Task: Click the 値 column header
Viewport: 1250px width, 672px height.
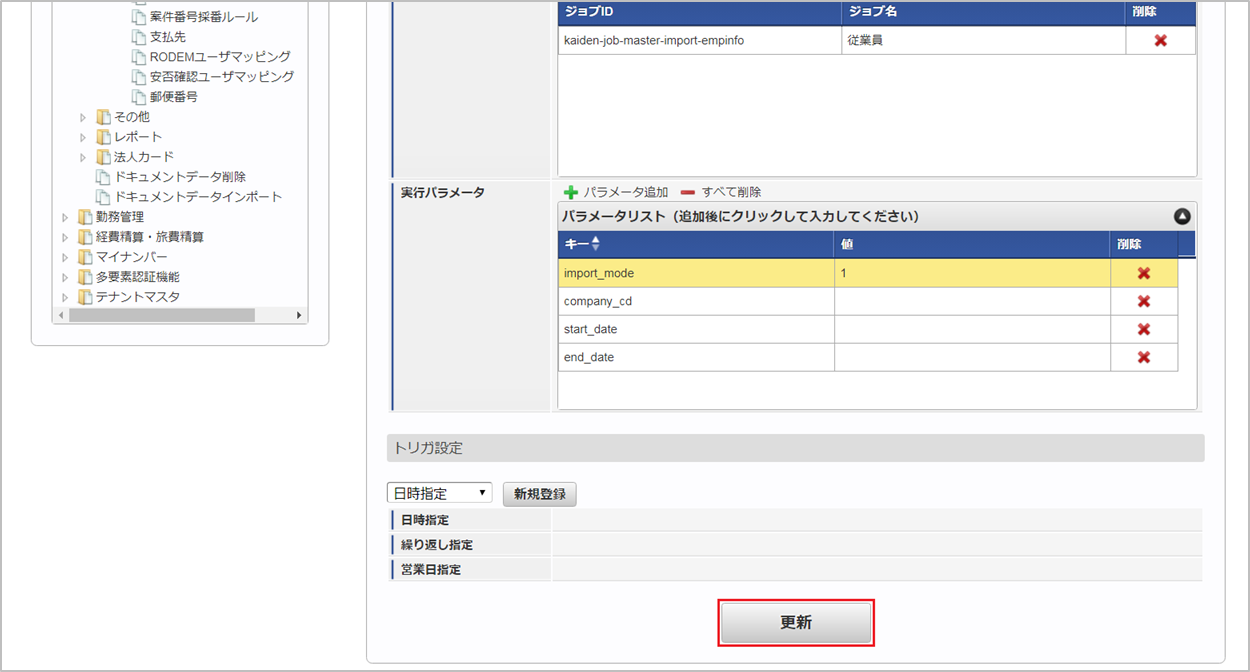Action: (x=972, y=244)
